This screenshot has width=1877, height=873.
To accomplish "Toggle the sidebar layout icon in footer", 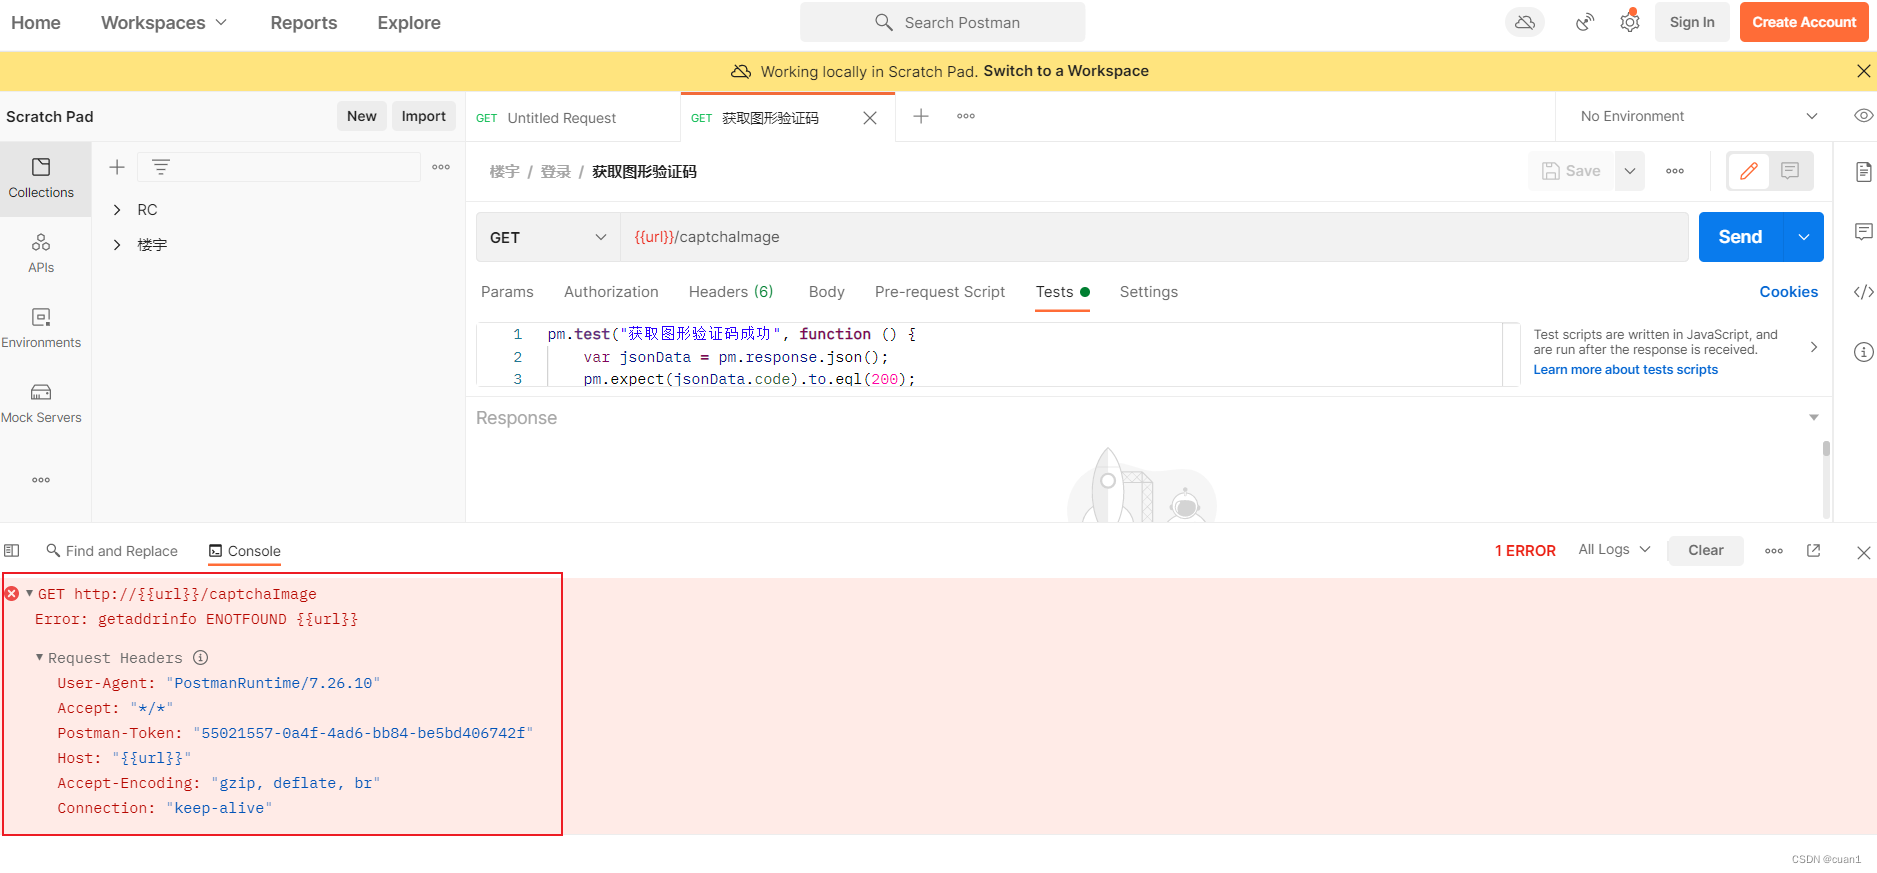I will pos(12,551).
